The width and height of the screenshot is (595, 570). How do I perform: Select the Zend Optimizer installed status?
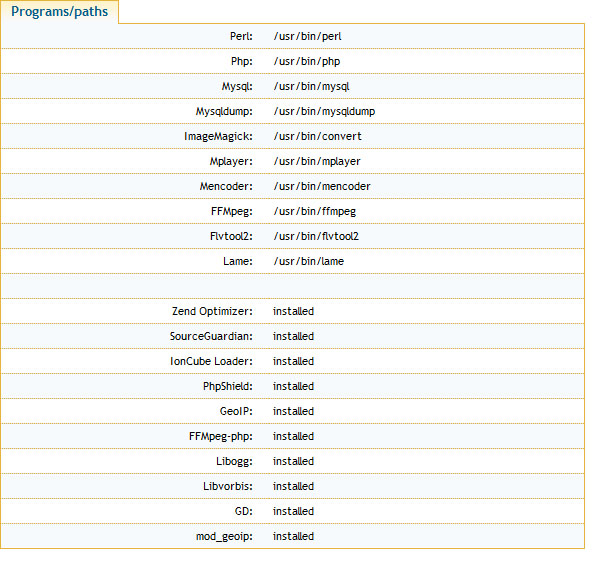(293, 312)
